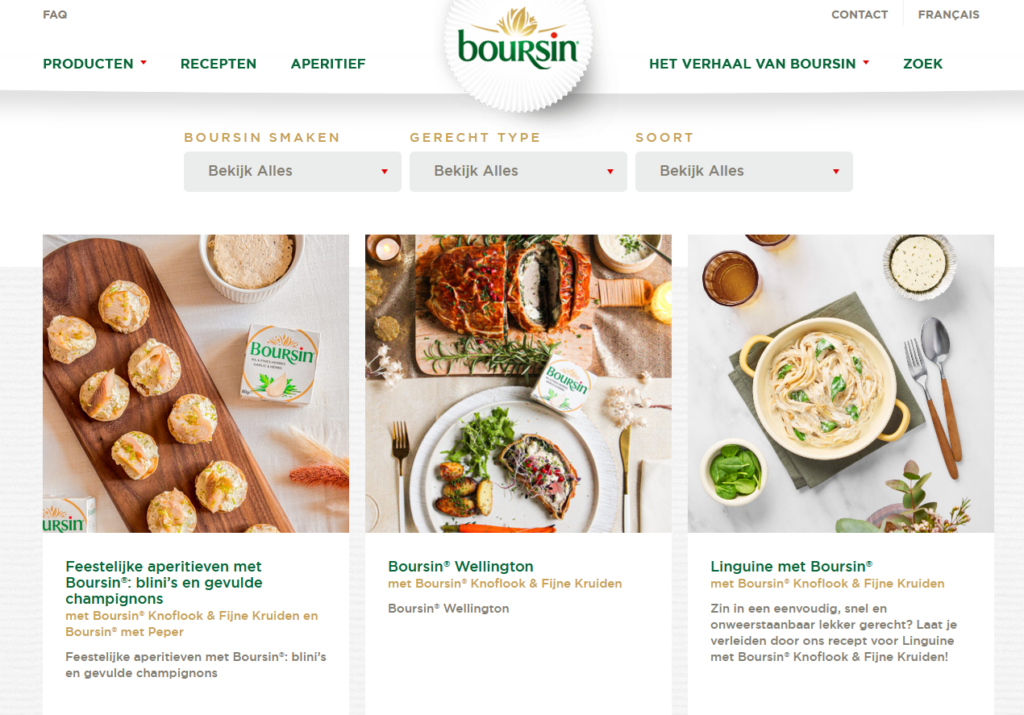Click Linguine met Boursin® title link

[x=792, y=566]
